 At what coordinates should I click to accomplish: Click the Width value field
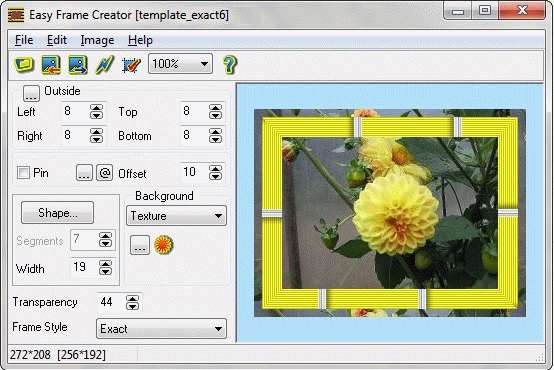(84, 267)
